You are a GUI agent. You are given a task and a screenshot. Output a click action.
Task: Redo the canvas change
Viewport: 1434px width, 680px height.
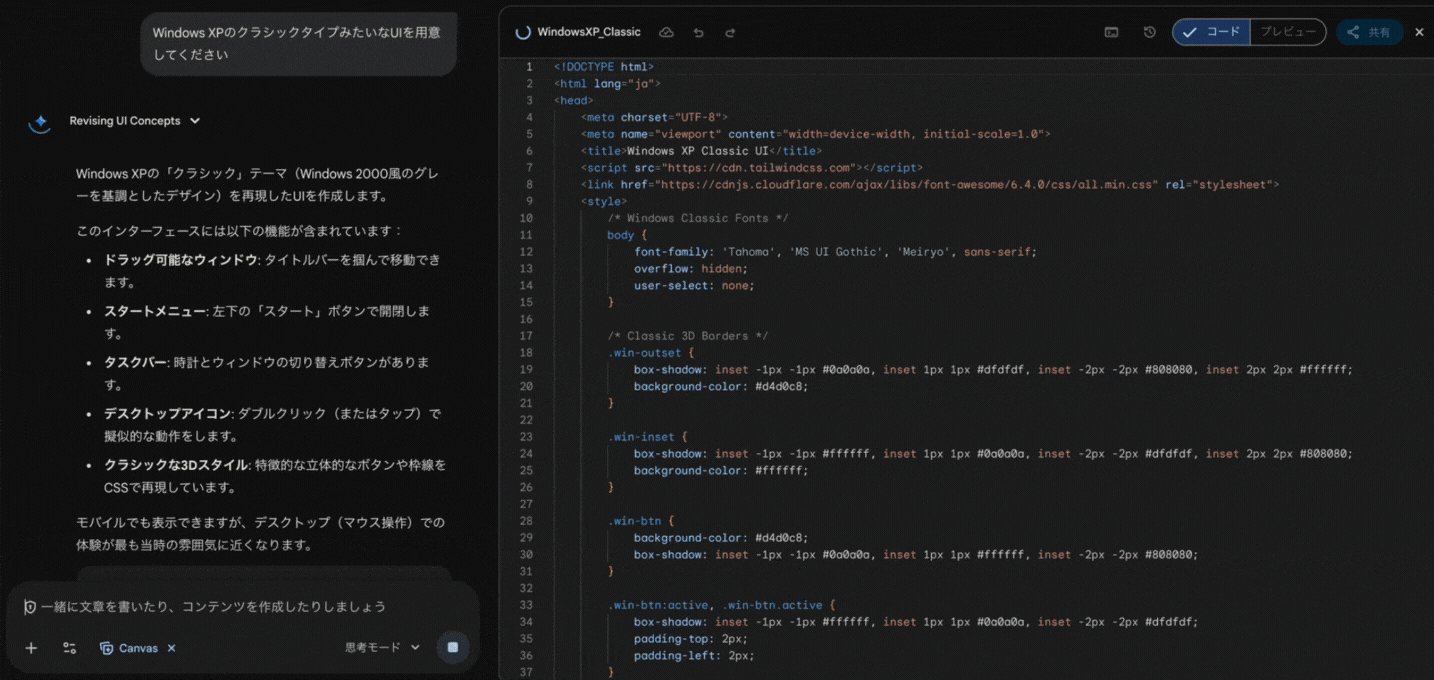pos(730,32)
